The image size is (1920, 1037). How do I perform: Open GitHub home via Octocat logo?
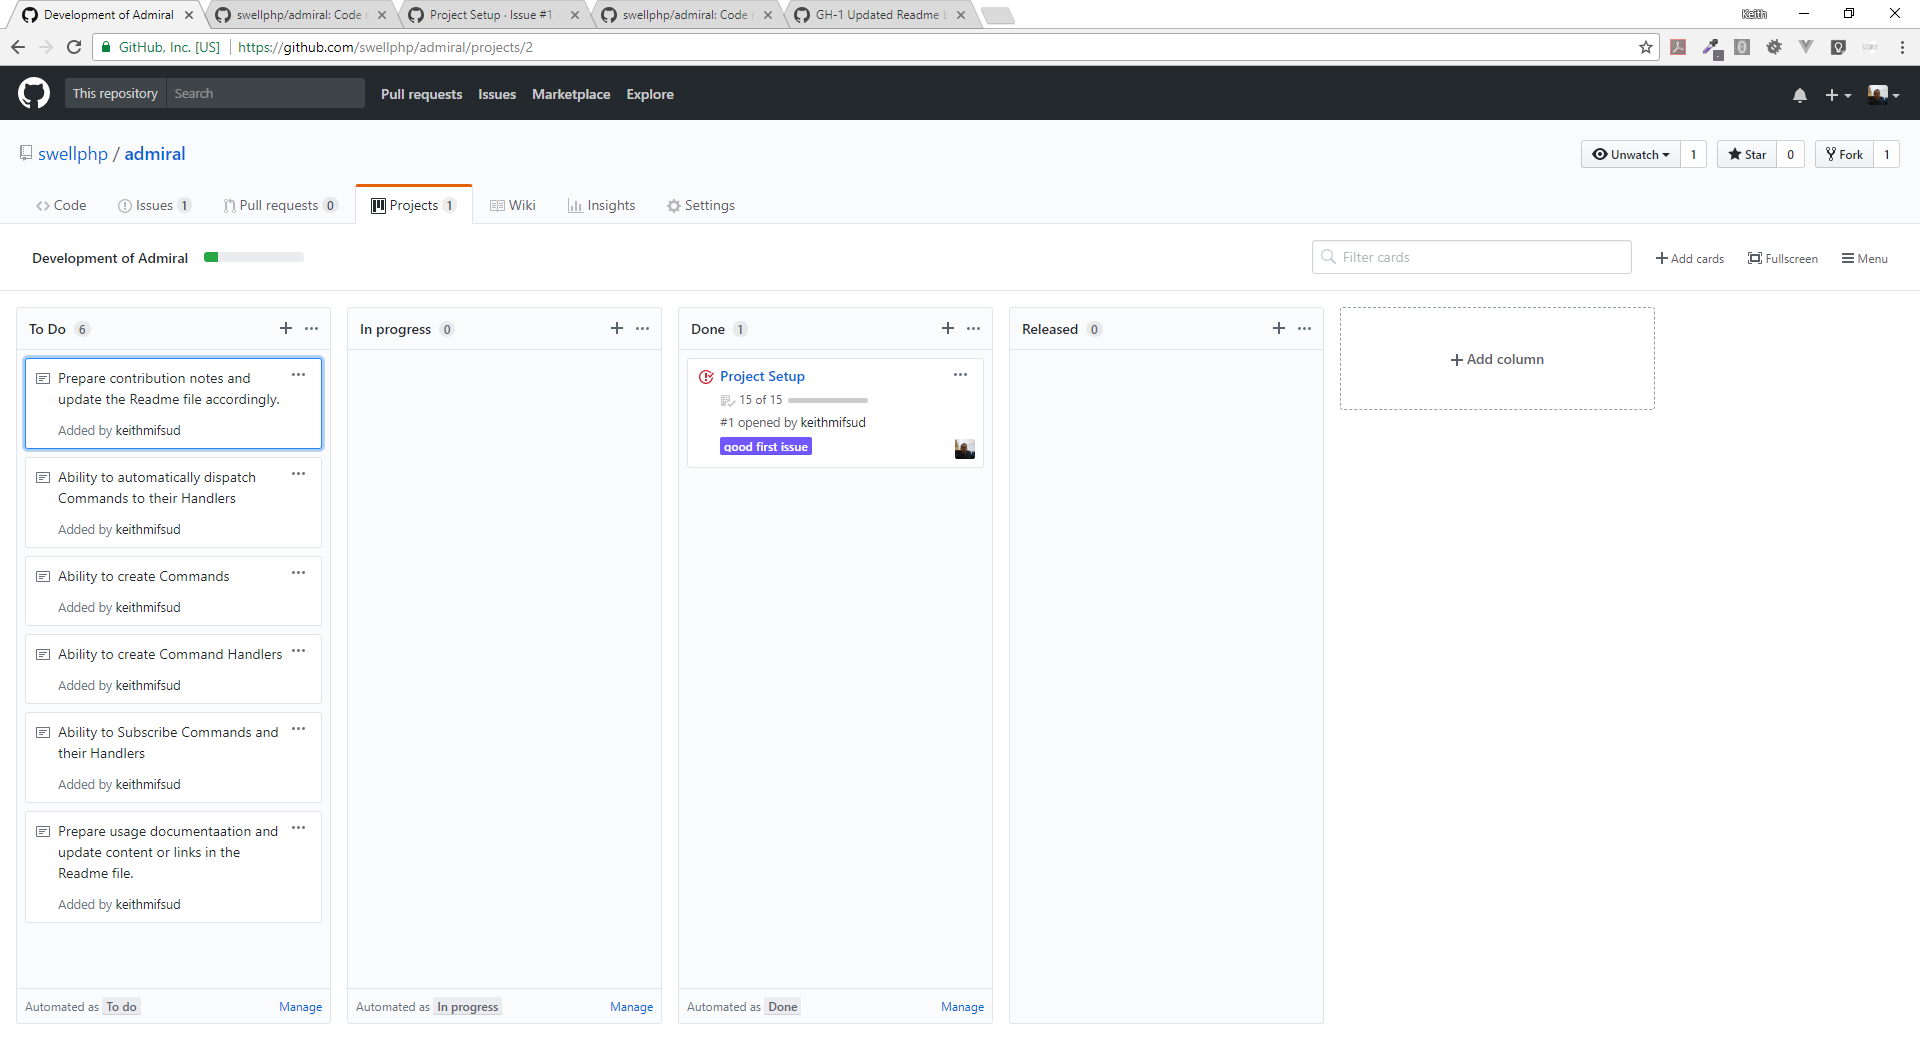pos(34,93)
